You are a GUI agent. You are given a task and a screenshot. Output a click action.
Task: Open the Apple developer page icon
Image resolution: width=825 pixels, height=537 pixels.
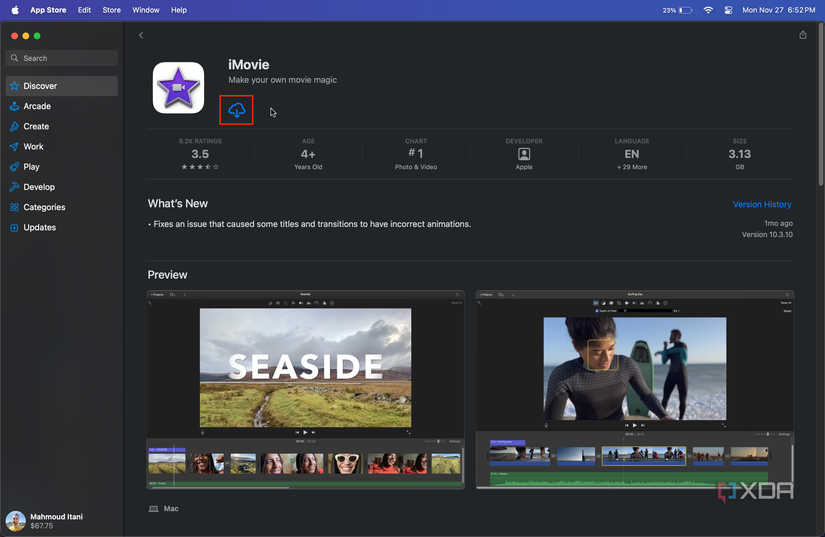pyautogui.click(x=524, y=154)
